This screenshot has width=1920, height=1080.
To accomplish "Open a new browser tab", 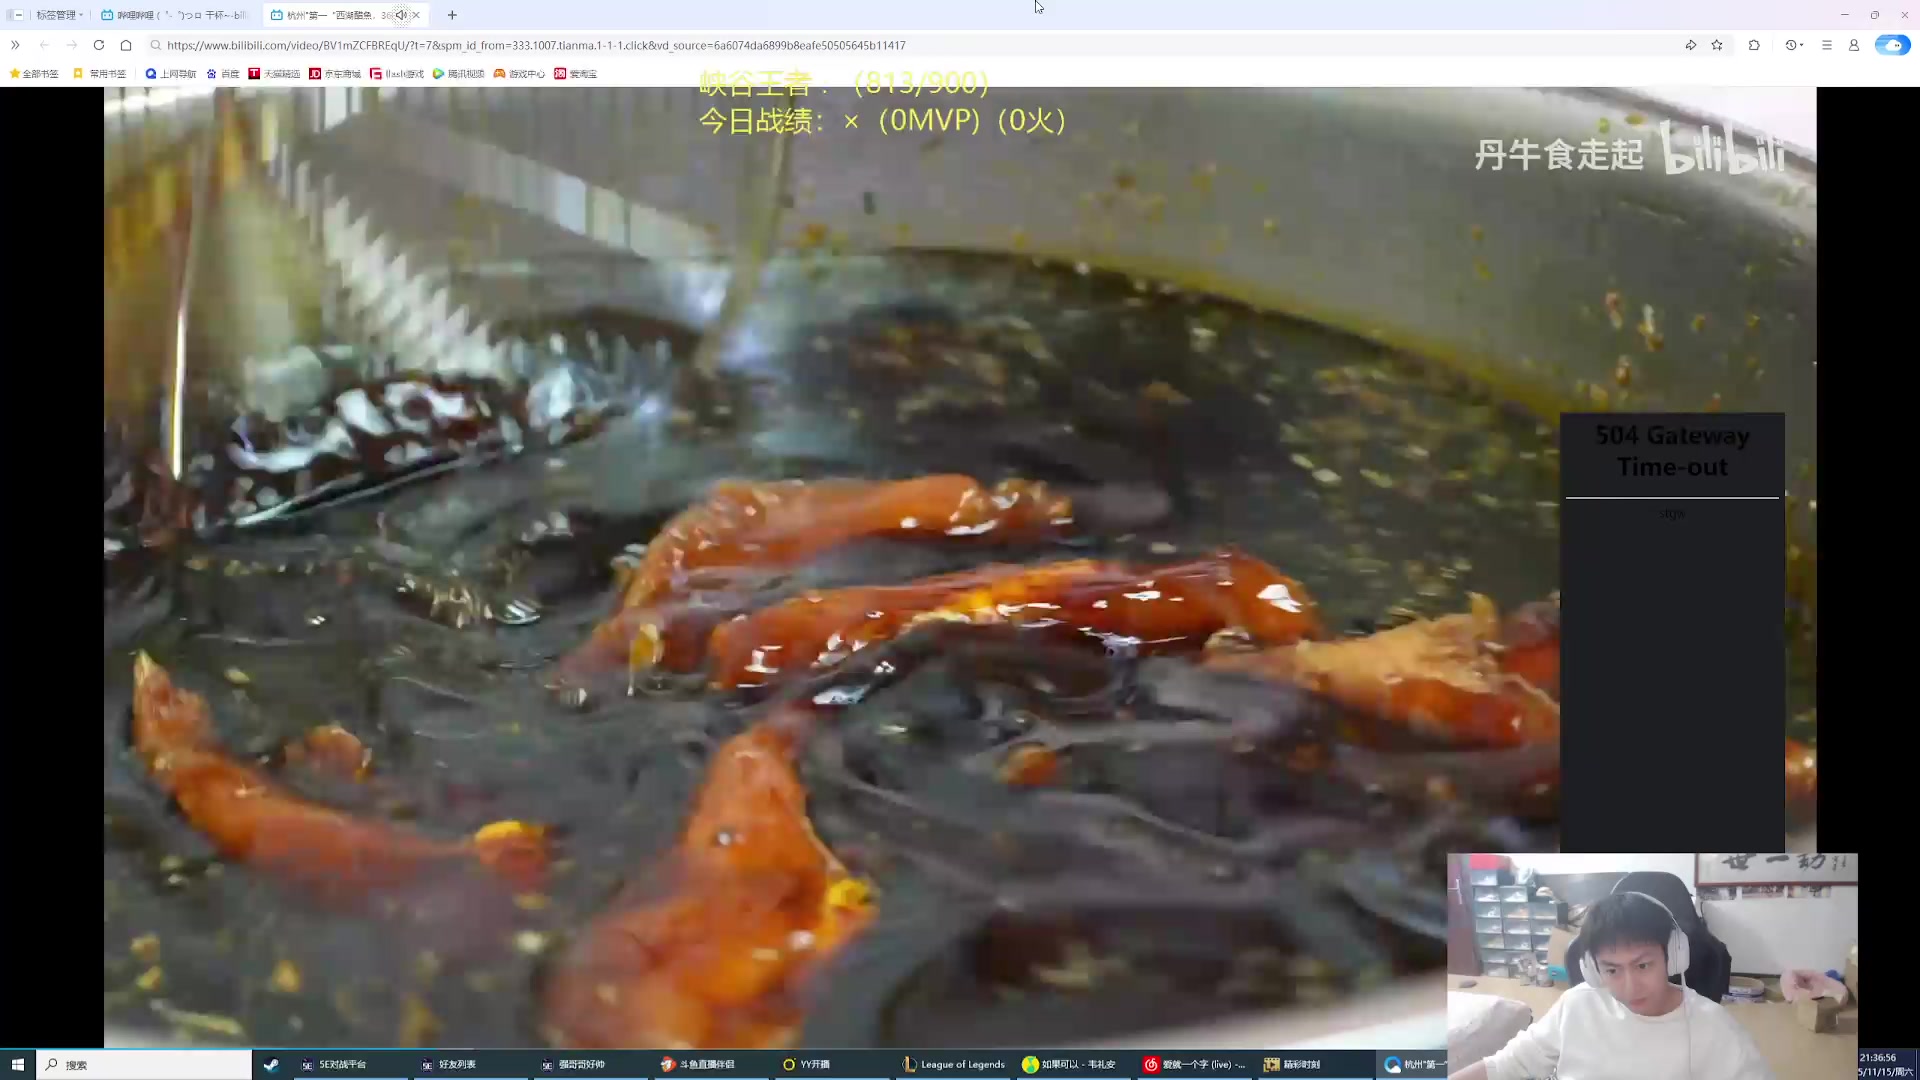I will coord(452,15).
